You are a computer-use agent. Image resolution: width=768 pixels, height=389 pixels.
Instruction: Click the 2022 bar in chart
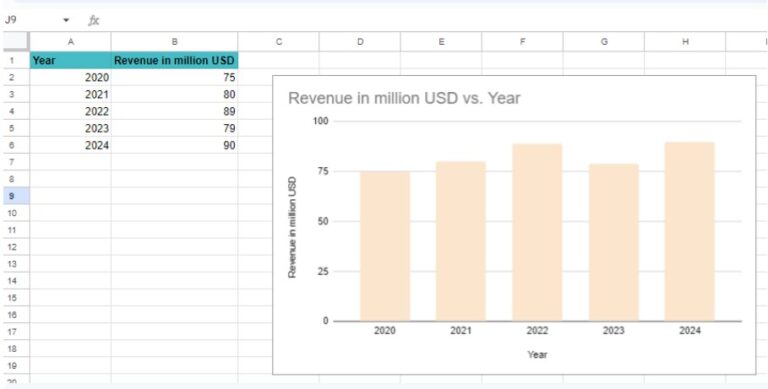coord(537,232)
